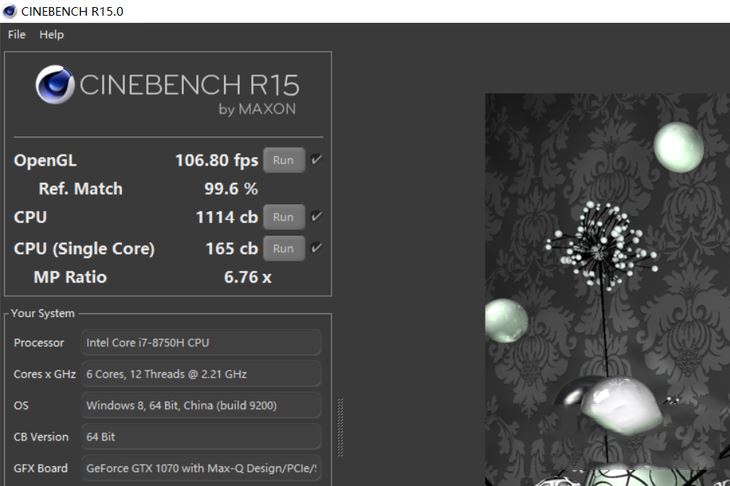730x486 pixels.
Task: Click the CINEBENCH R15.0 window title
Action: [72, 11]
